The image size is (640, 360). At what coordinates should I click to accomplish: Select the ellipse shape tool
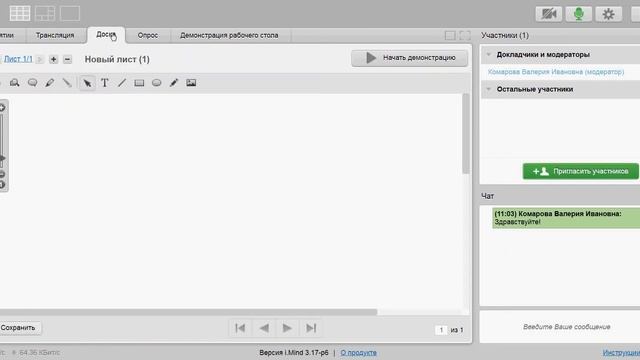(156, 83)
